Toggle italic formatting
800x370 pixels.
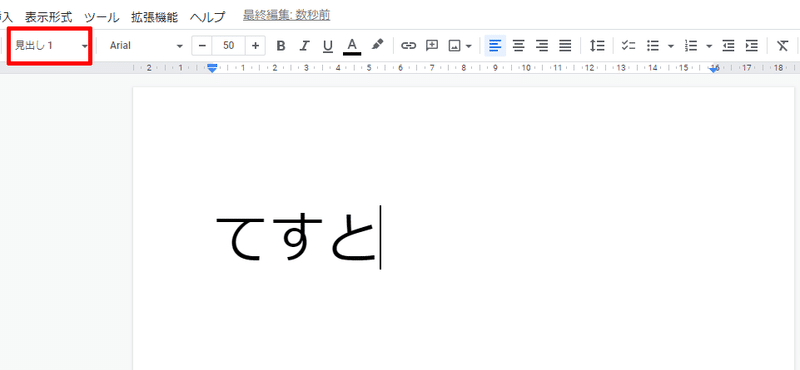(x=305, y=46)
